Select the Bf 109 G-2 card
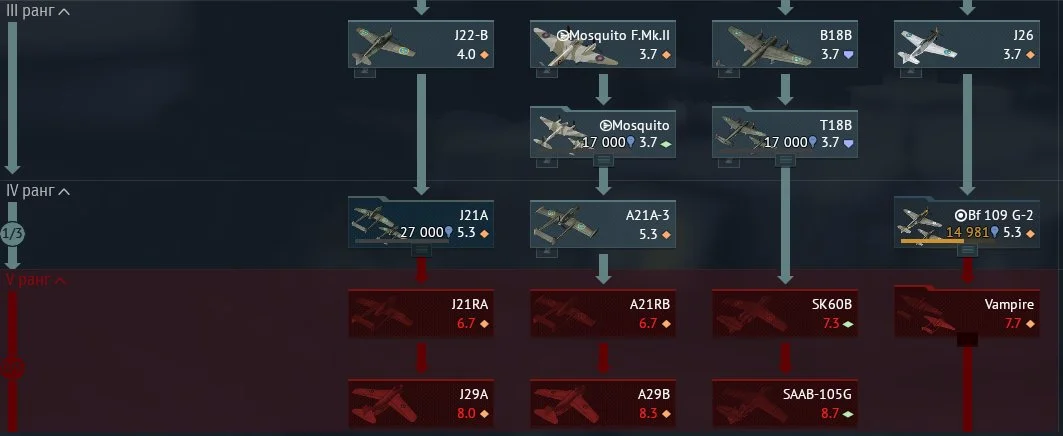Viewport: 1063px width, 436px height. [x=966, y=223]
